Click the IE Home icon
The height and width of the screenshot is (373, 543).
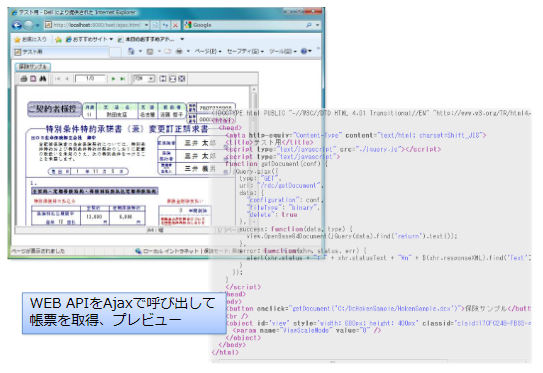131,51
